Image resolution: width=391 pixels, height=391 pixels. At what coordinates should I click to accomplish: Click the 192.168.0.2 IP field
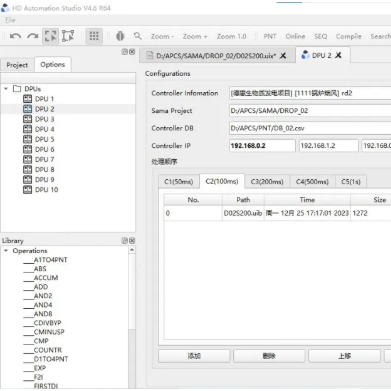click(262, 146)
